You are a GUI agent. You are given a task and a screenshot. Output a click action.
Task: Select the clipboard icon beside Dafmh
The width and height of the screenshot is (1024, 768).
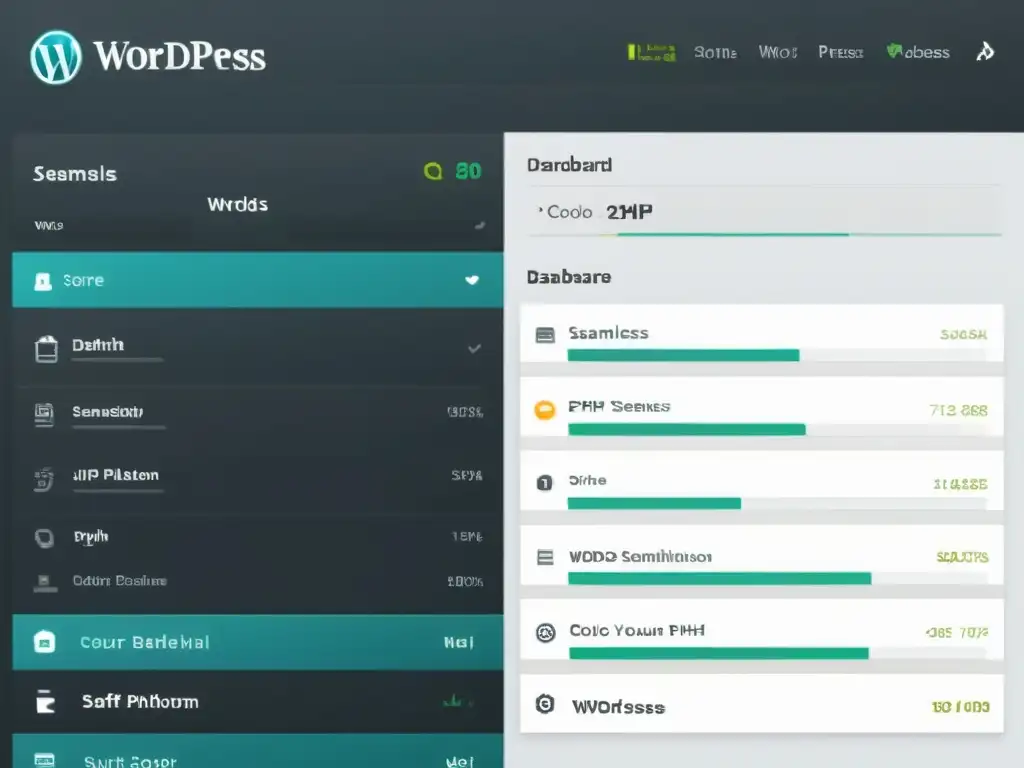(46, 348)
